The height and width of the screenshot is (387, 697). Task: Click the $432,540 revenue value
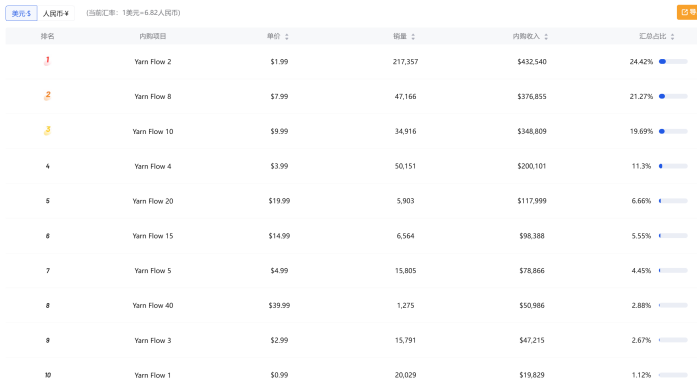coord(532,62)
